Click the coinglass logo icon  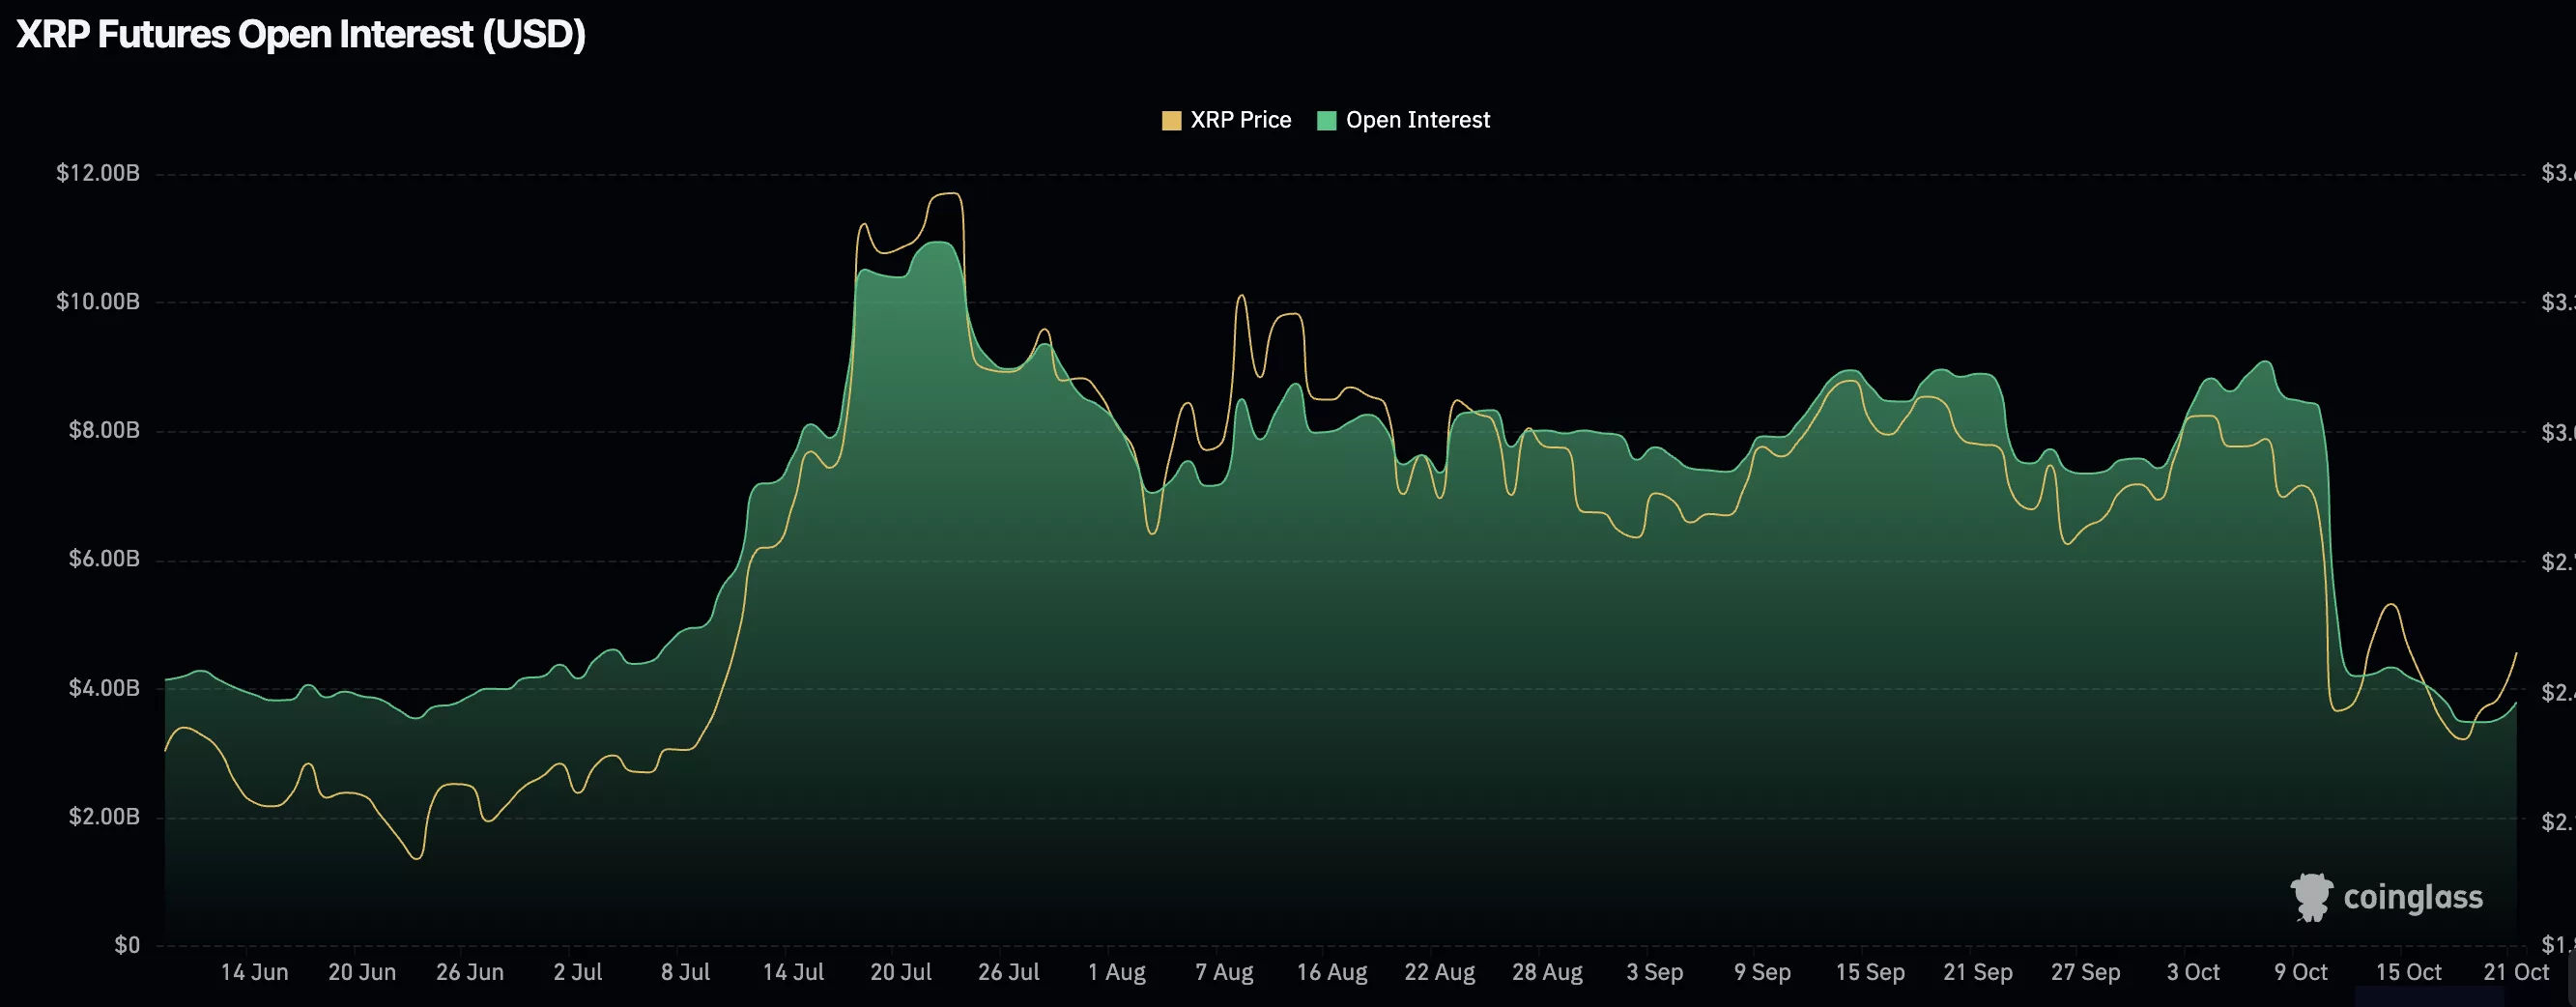2310,896
